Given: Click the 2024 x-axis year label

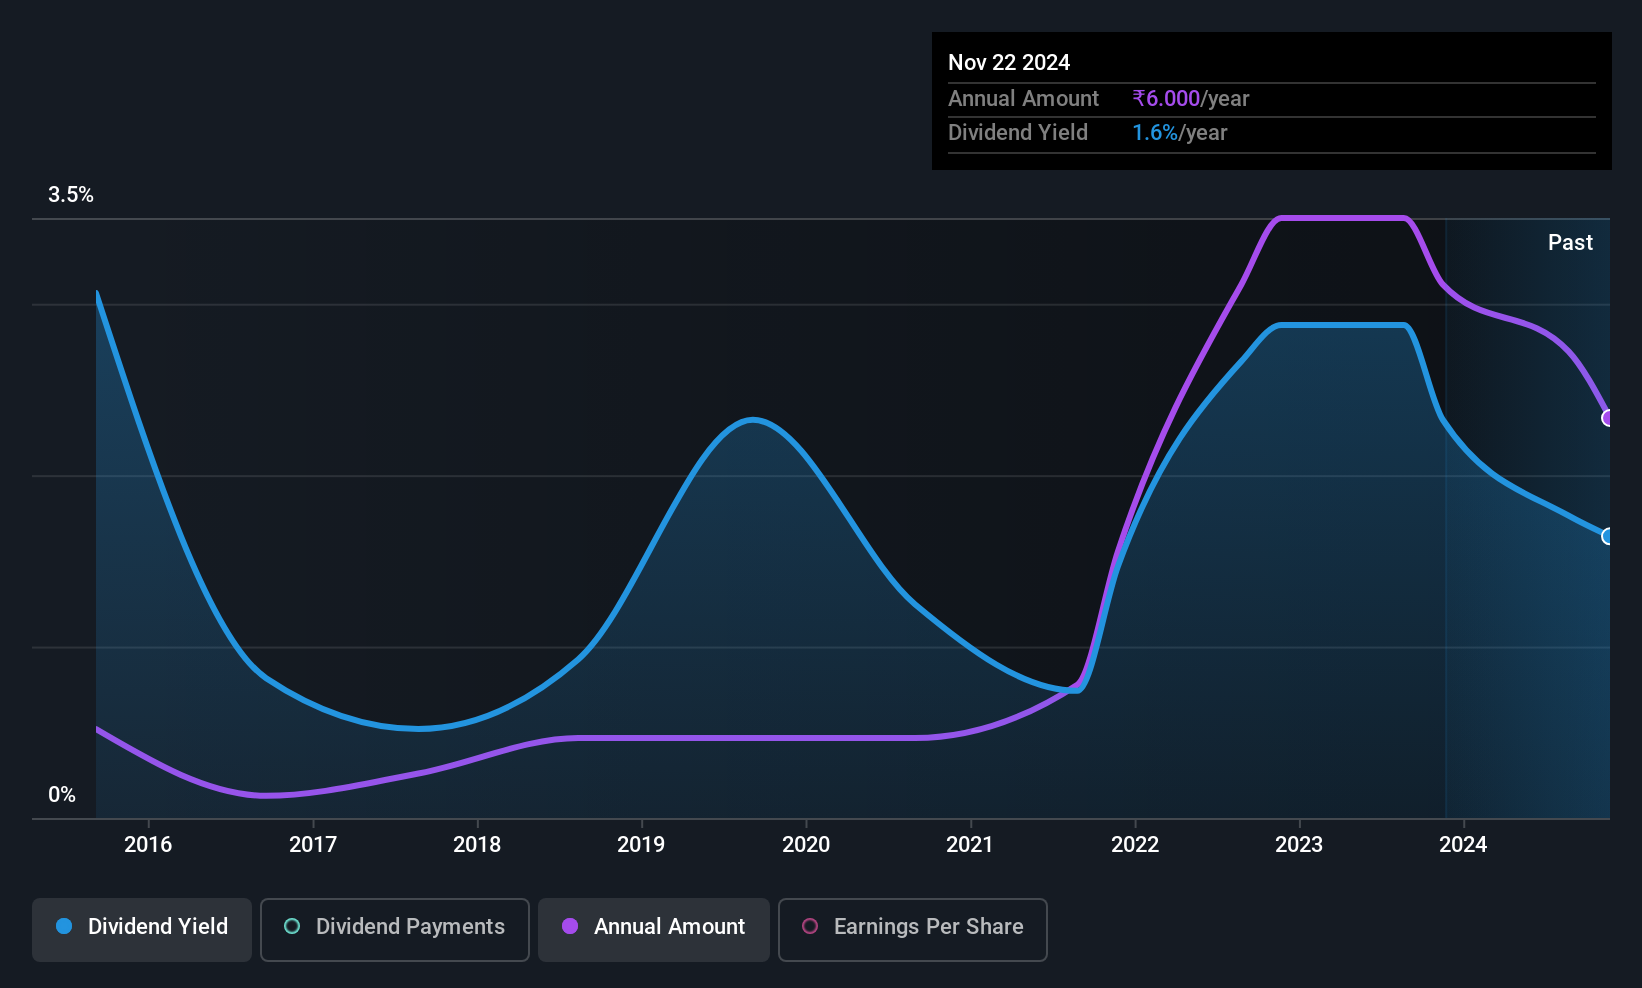Looking at the screenshot, I should tap(1463, 844).
